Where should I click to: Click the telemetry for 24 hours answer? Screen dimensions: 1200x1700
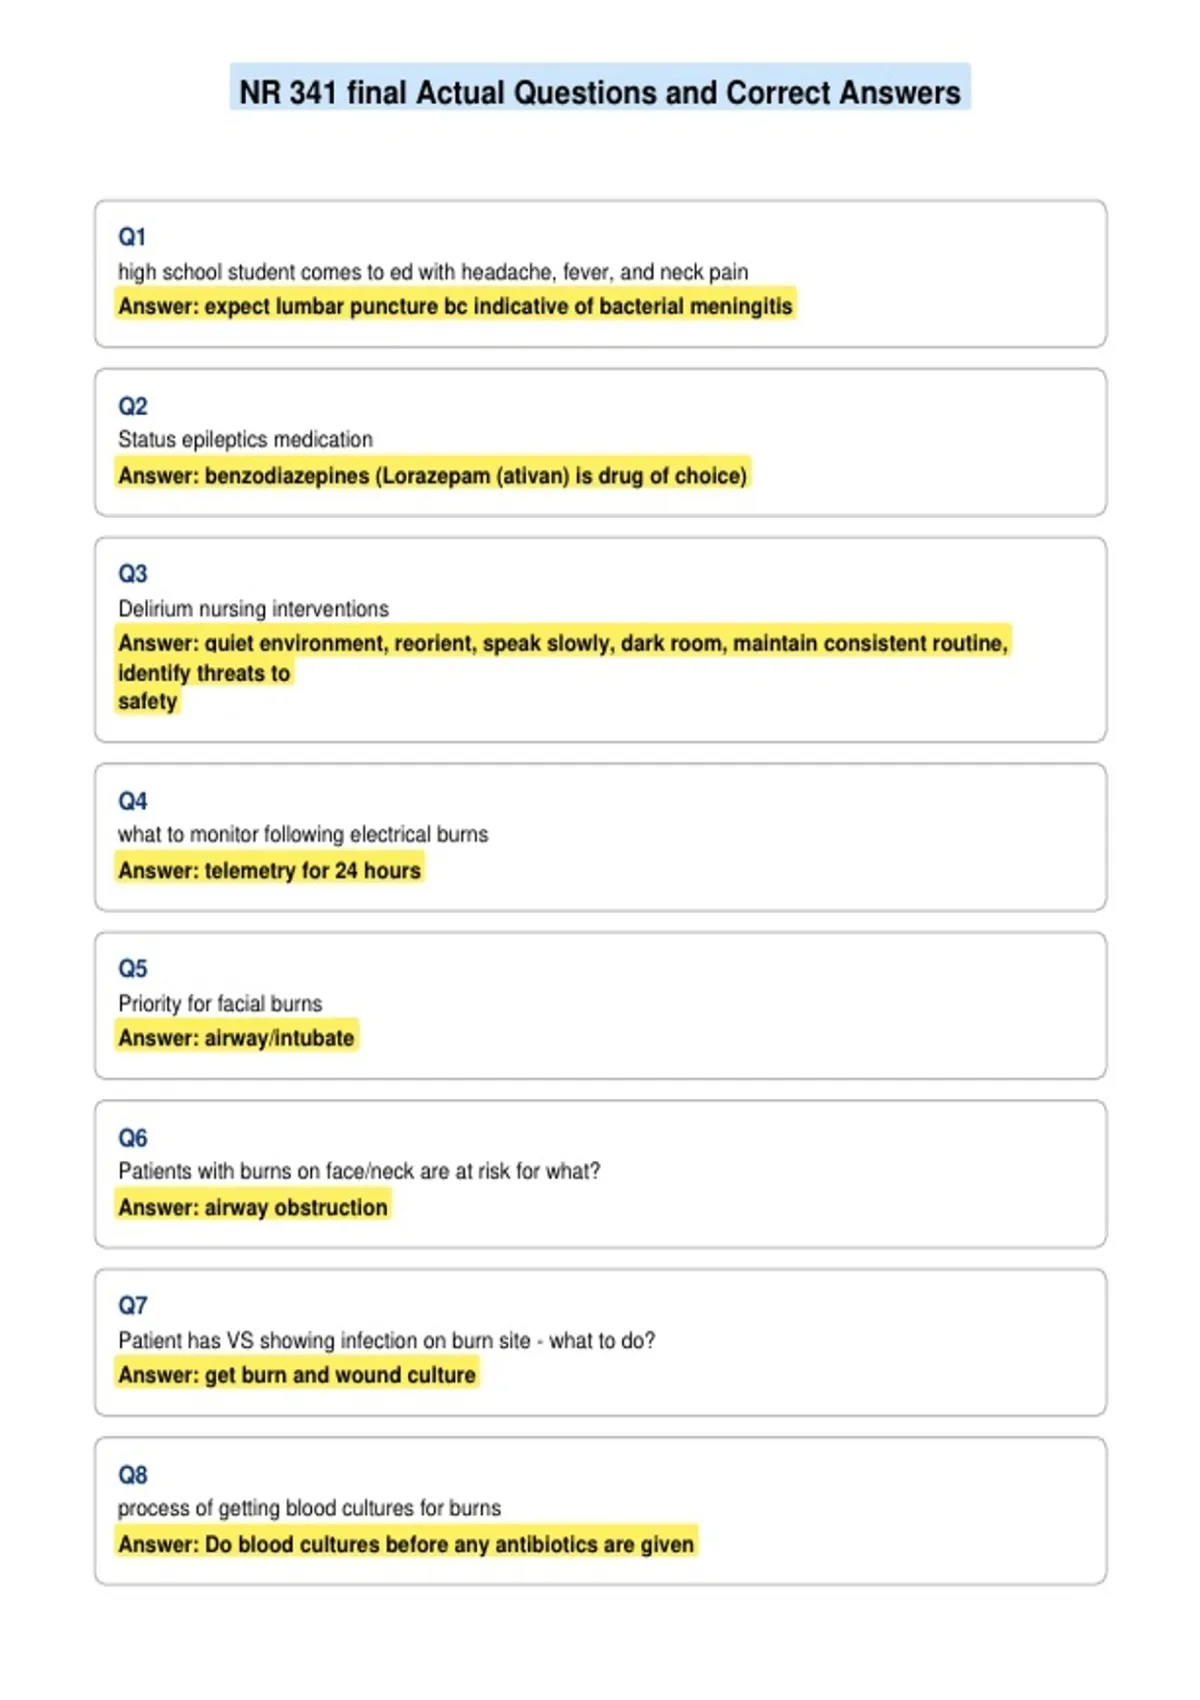(x=269, y=870)
